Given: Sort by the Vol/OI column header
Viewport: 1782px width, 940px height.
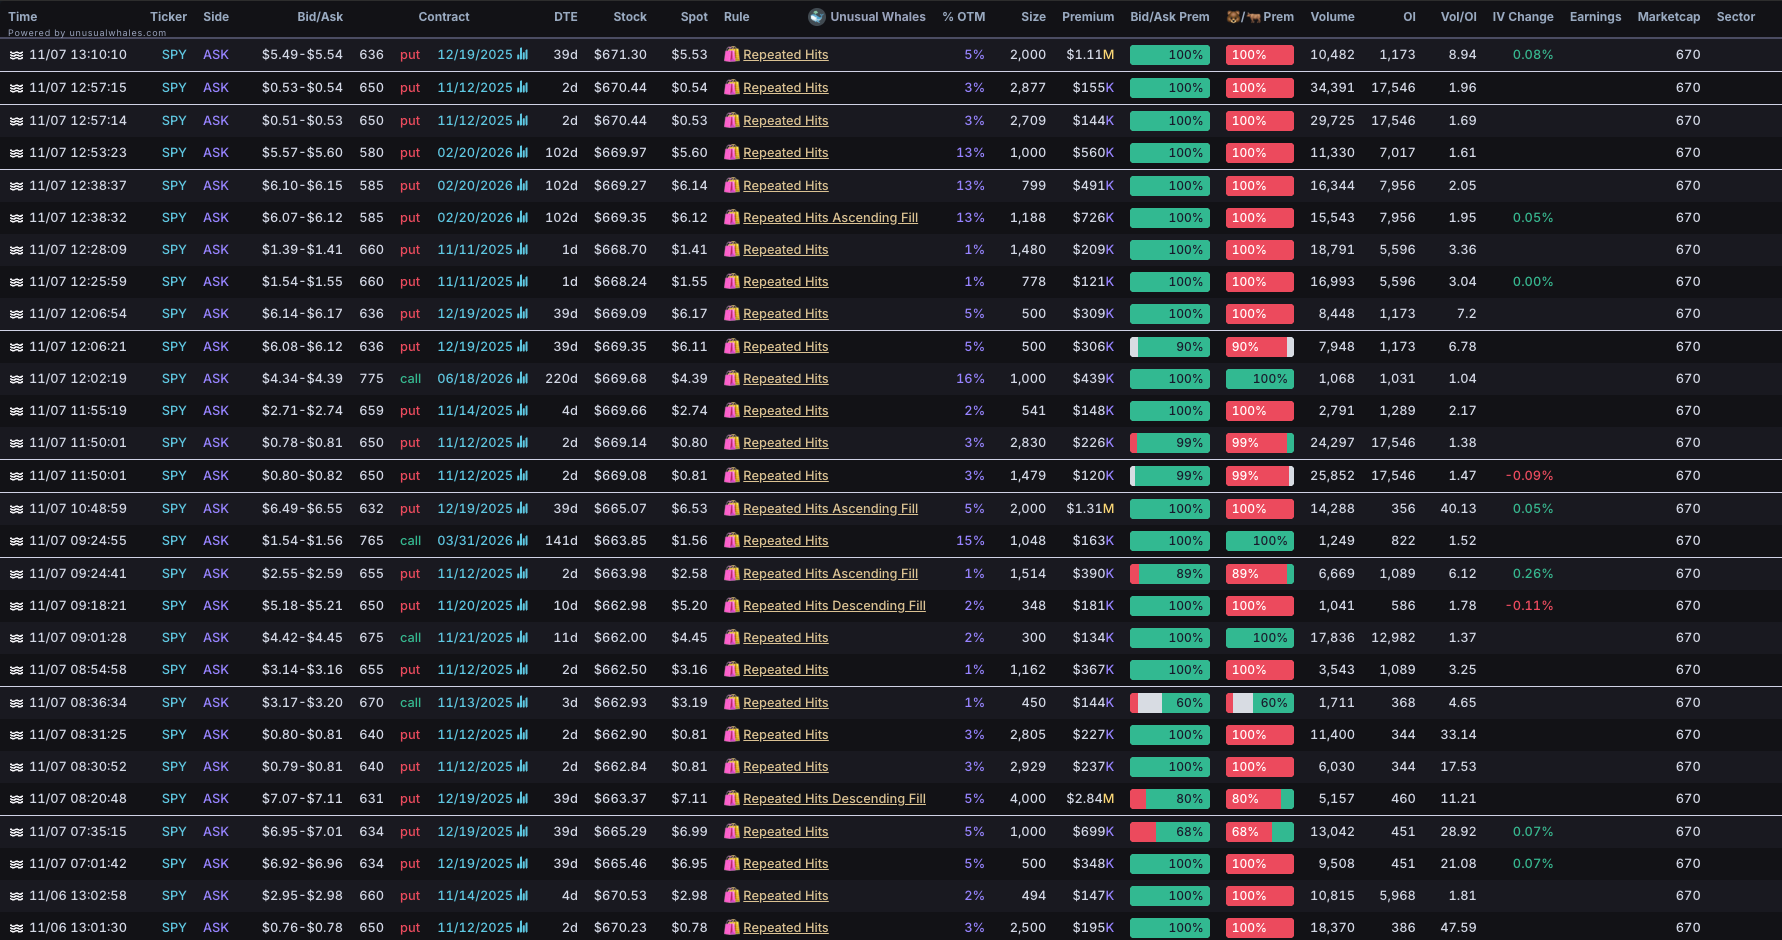Looking at the screenshot, I should 1458,17.
